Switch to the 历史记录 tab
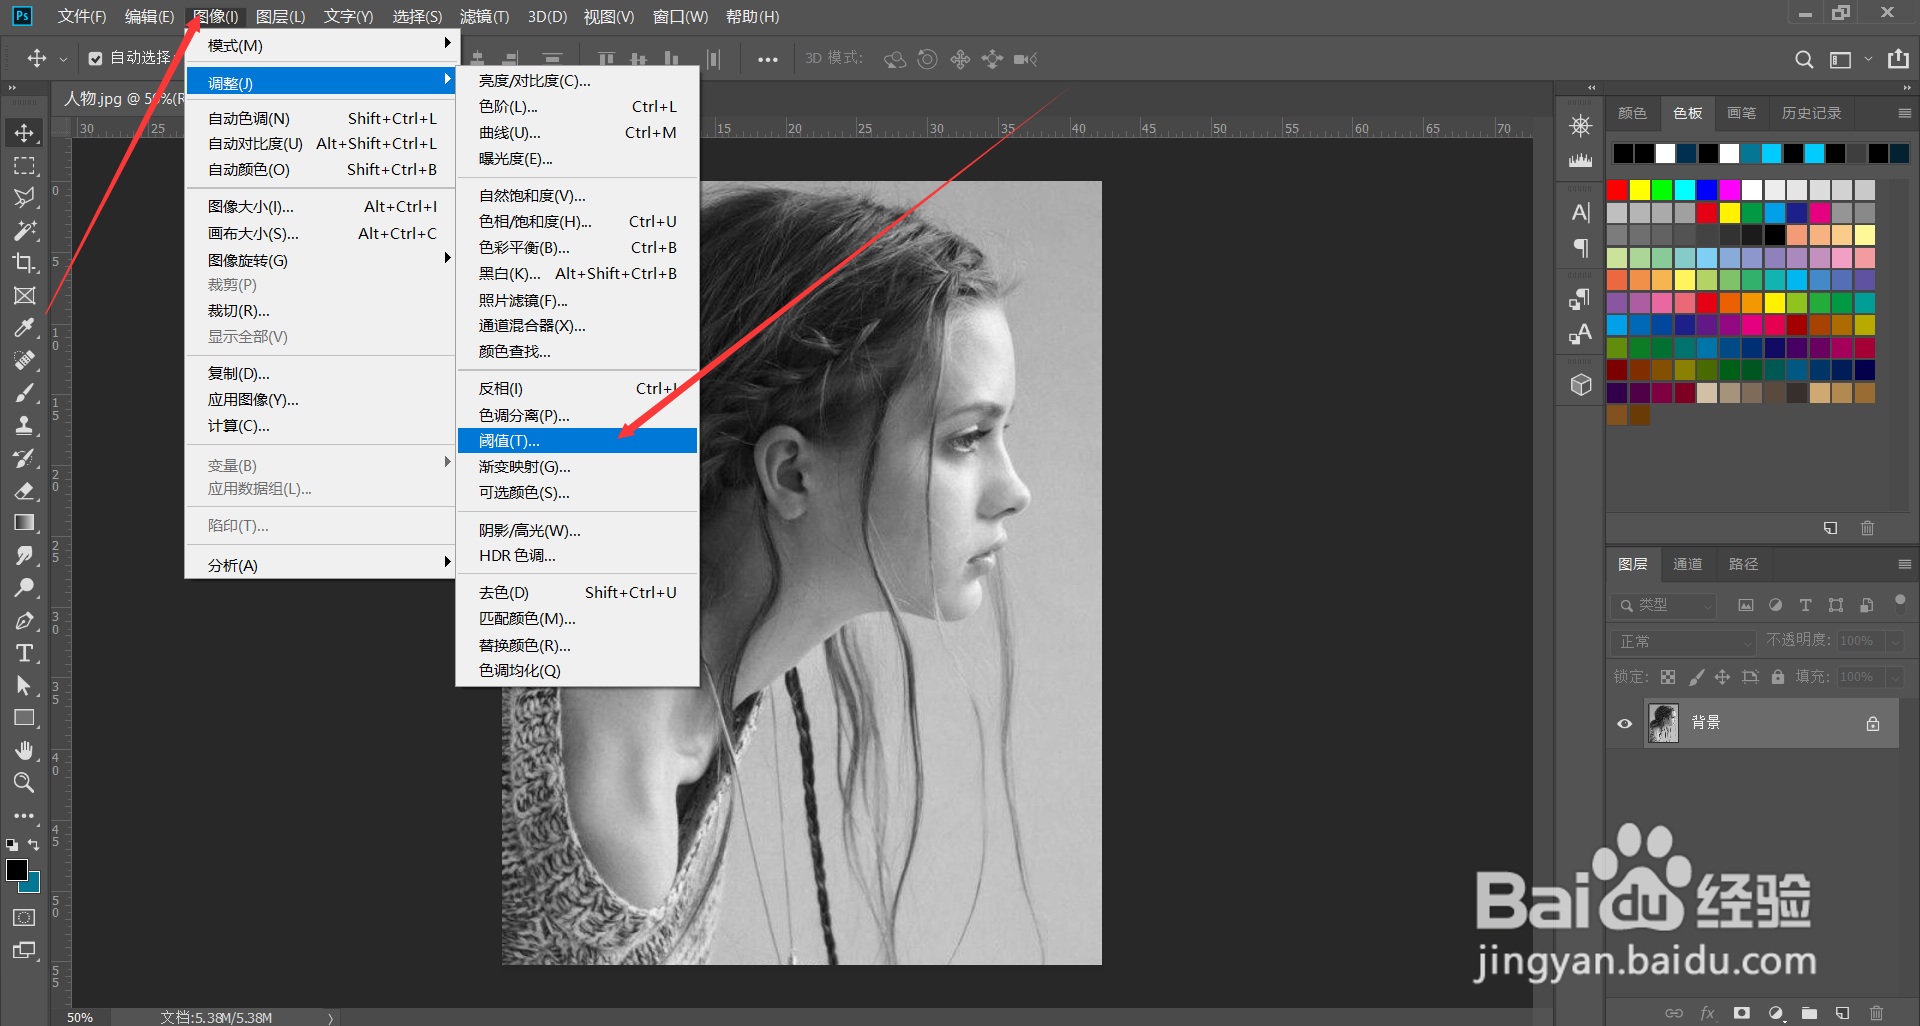Image resolution: width=1920 pixels, height=1026 pixels. 1811,113
